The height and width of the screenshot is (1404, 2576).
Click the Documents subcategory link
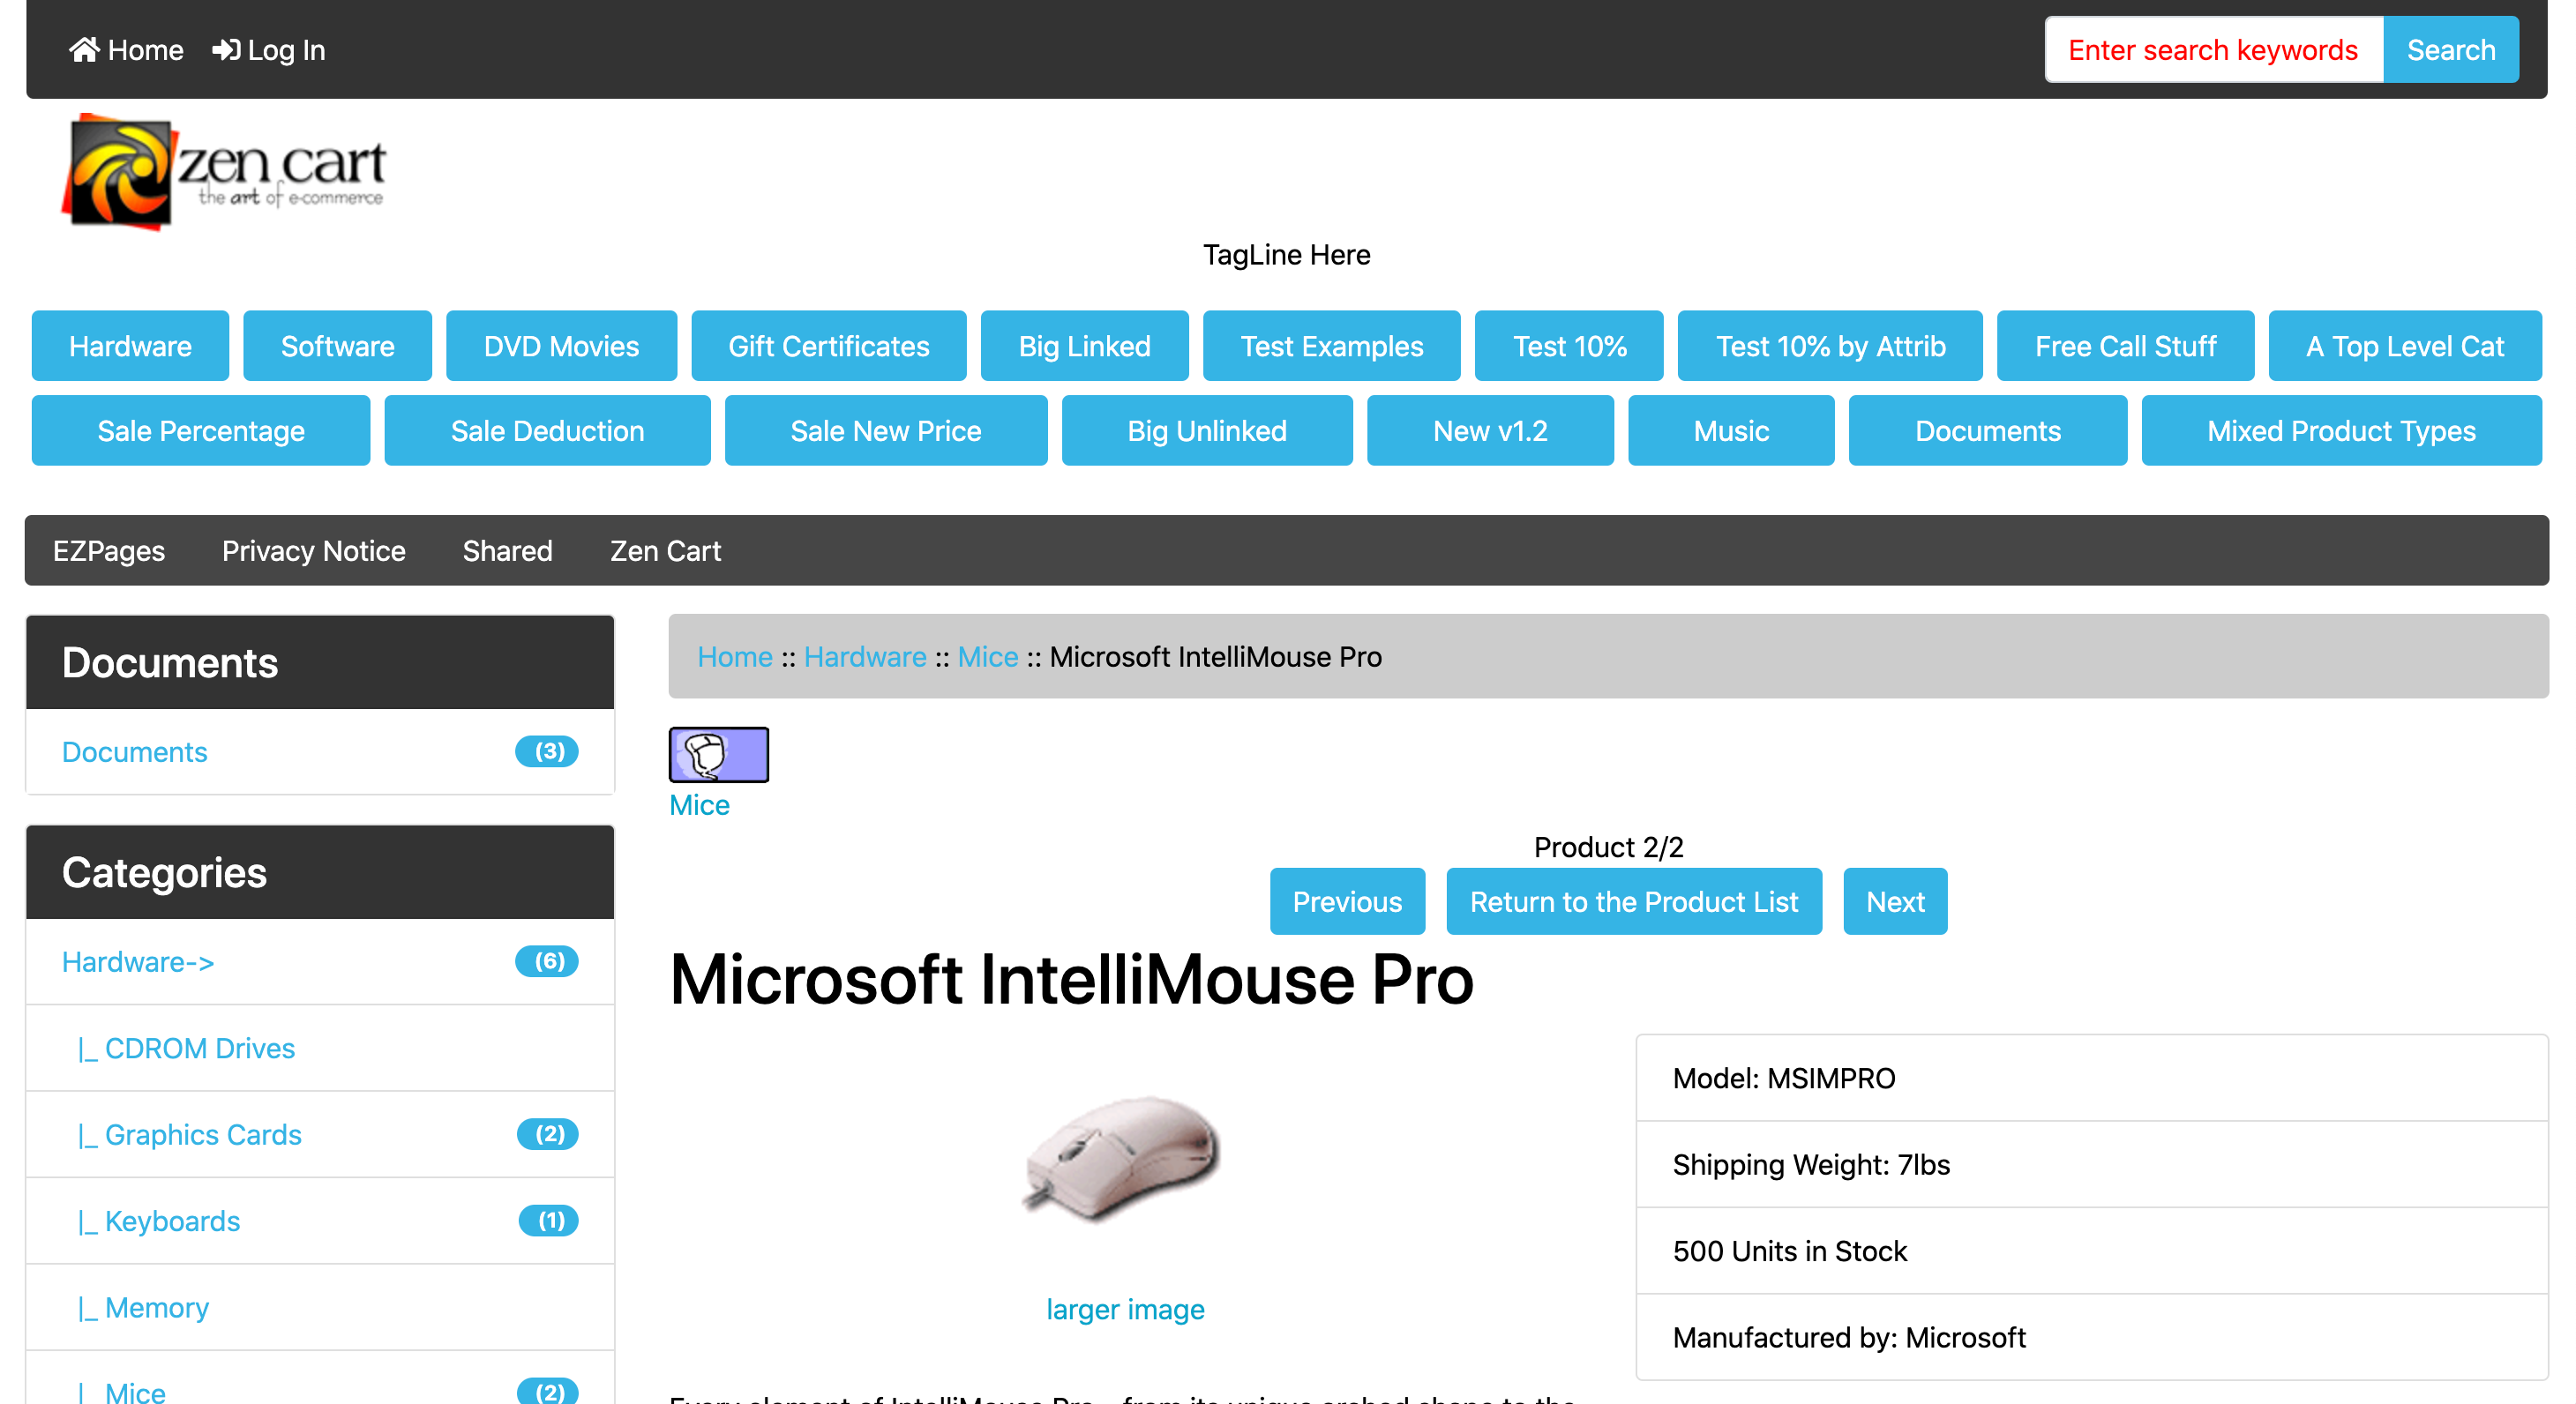tap(133, 751)
